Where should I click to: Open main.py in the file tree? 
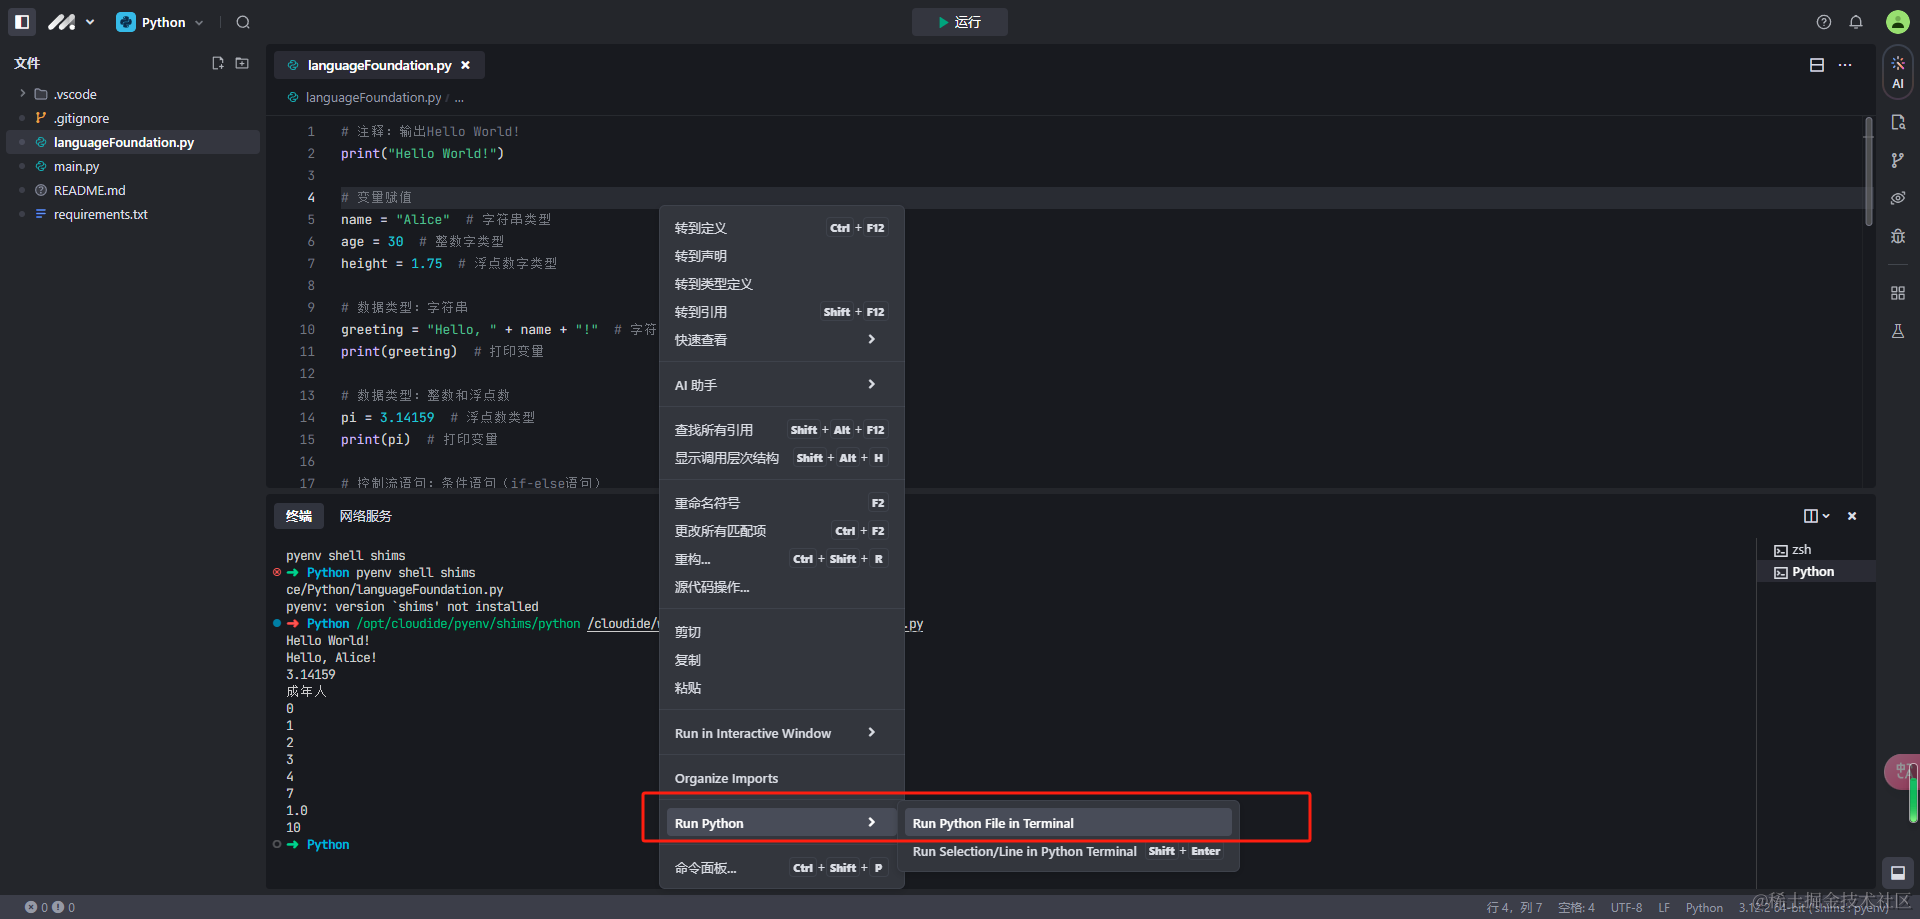tap(77, 166)
